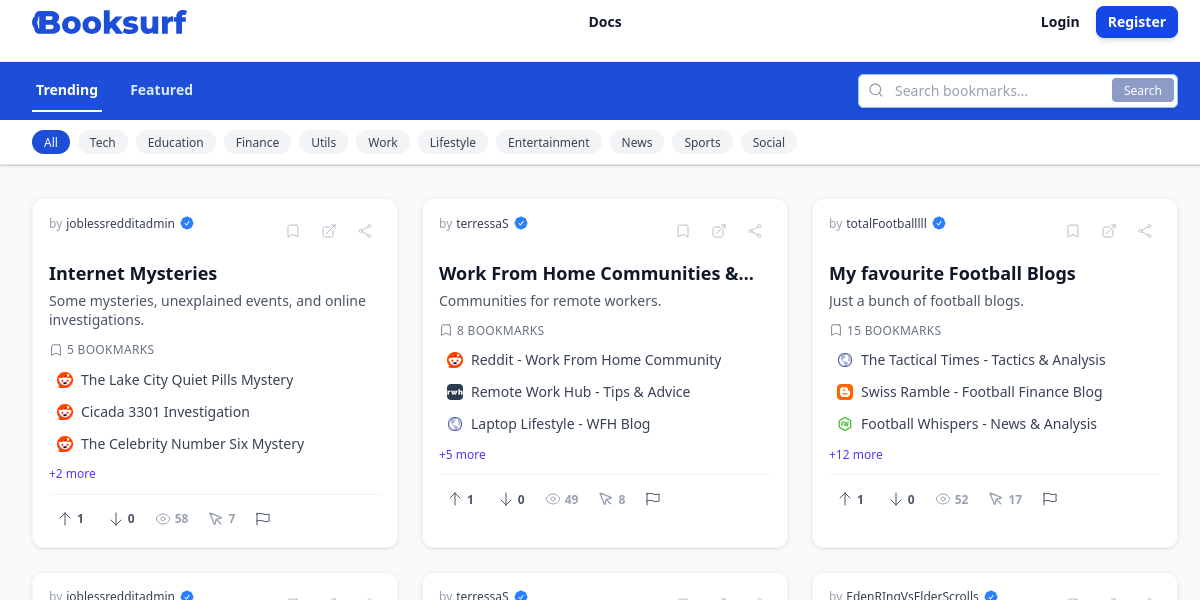Click inside the Search bookmarks field
1200x600 pixels.
pyautogui.click(x=990, y=90)
